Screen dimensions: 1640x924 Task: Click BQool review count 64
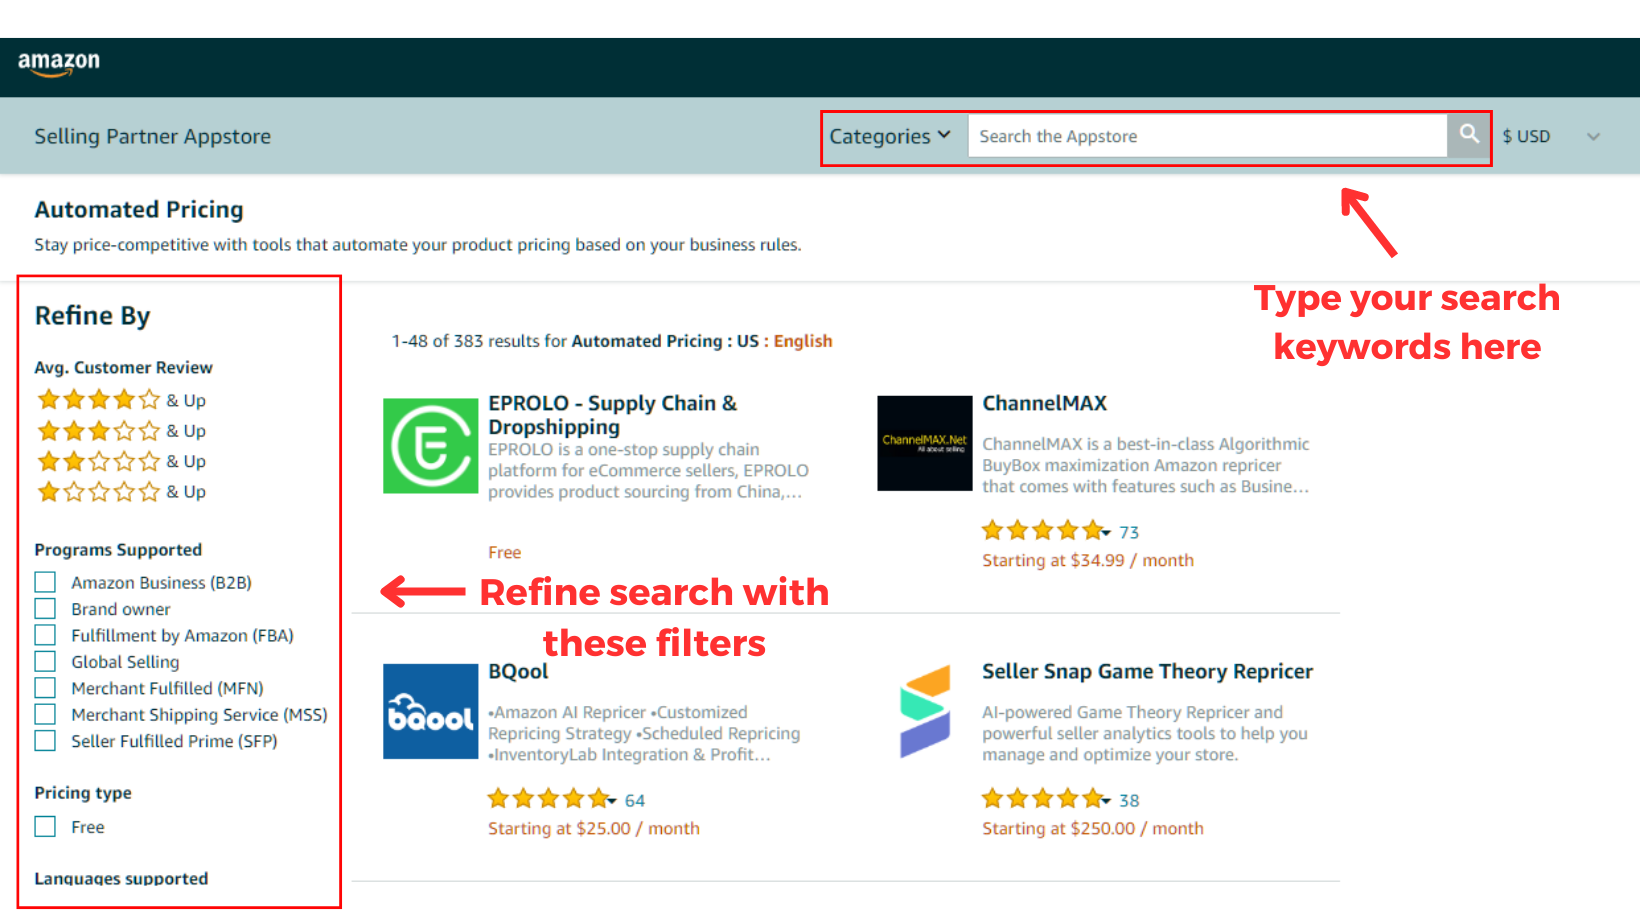635,801
